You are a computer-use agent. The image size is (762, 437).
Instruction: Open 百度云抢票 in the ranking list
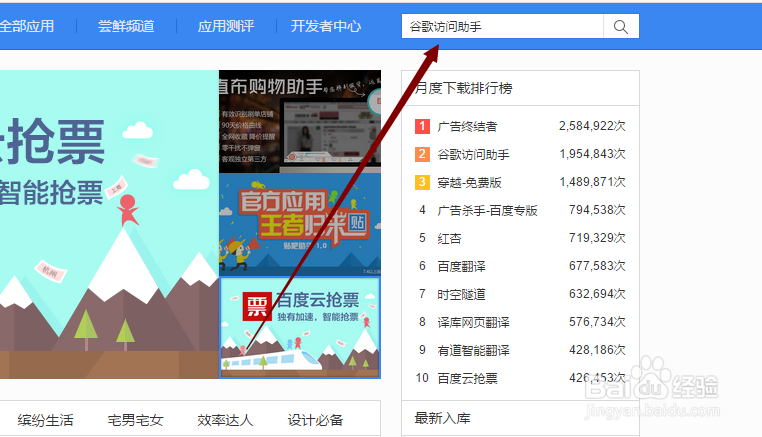pyautogui.click(x=468, y=378)
